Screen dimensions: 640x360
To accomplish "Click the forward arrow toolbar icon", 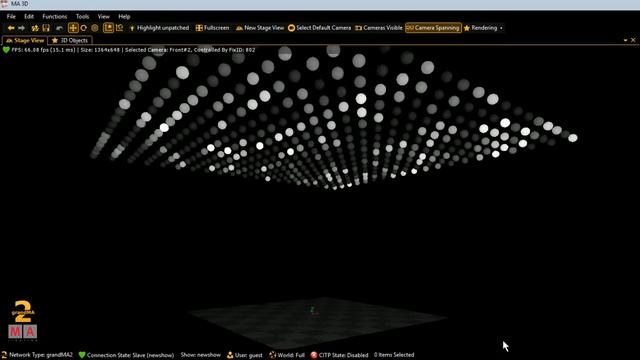I will [21, 28].
